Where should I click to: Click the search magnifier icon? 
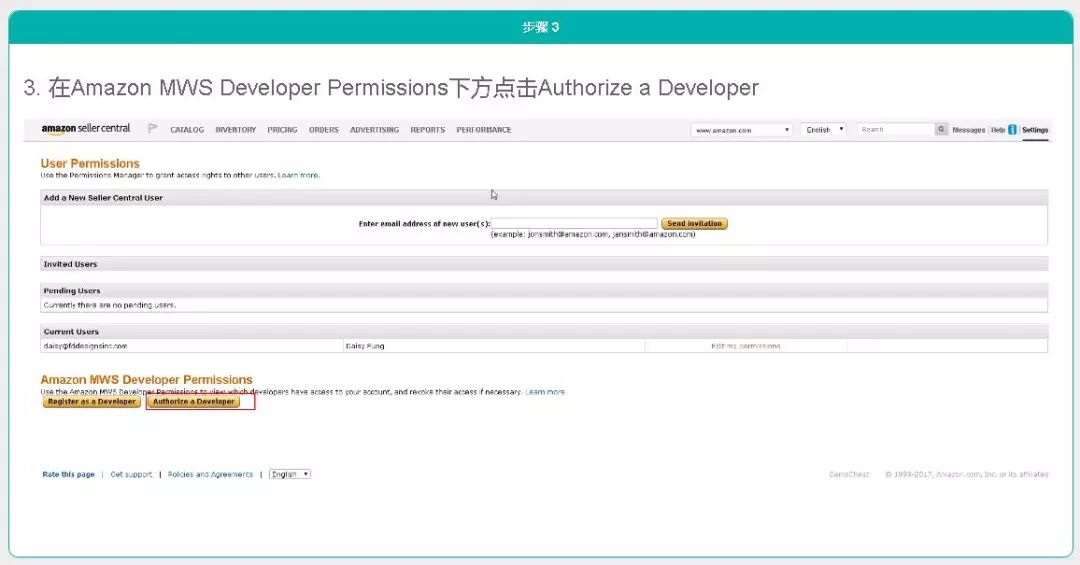coord(941,130)
